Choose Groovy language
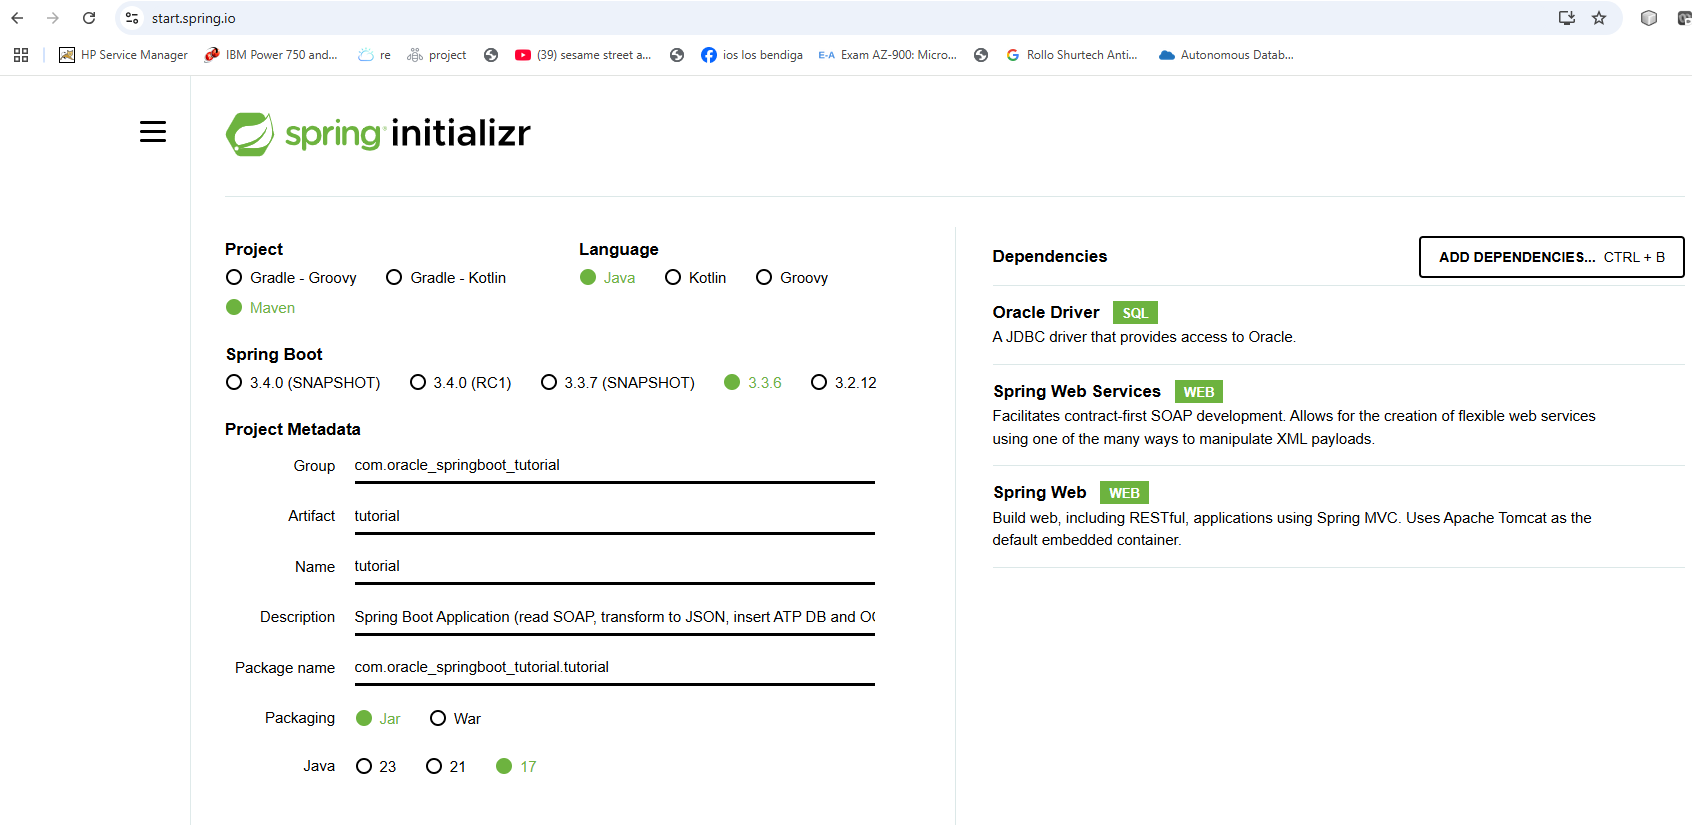Viewport: 1692px width, 825px height. coord(792,278)
